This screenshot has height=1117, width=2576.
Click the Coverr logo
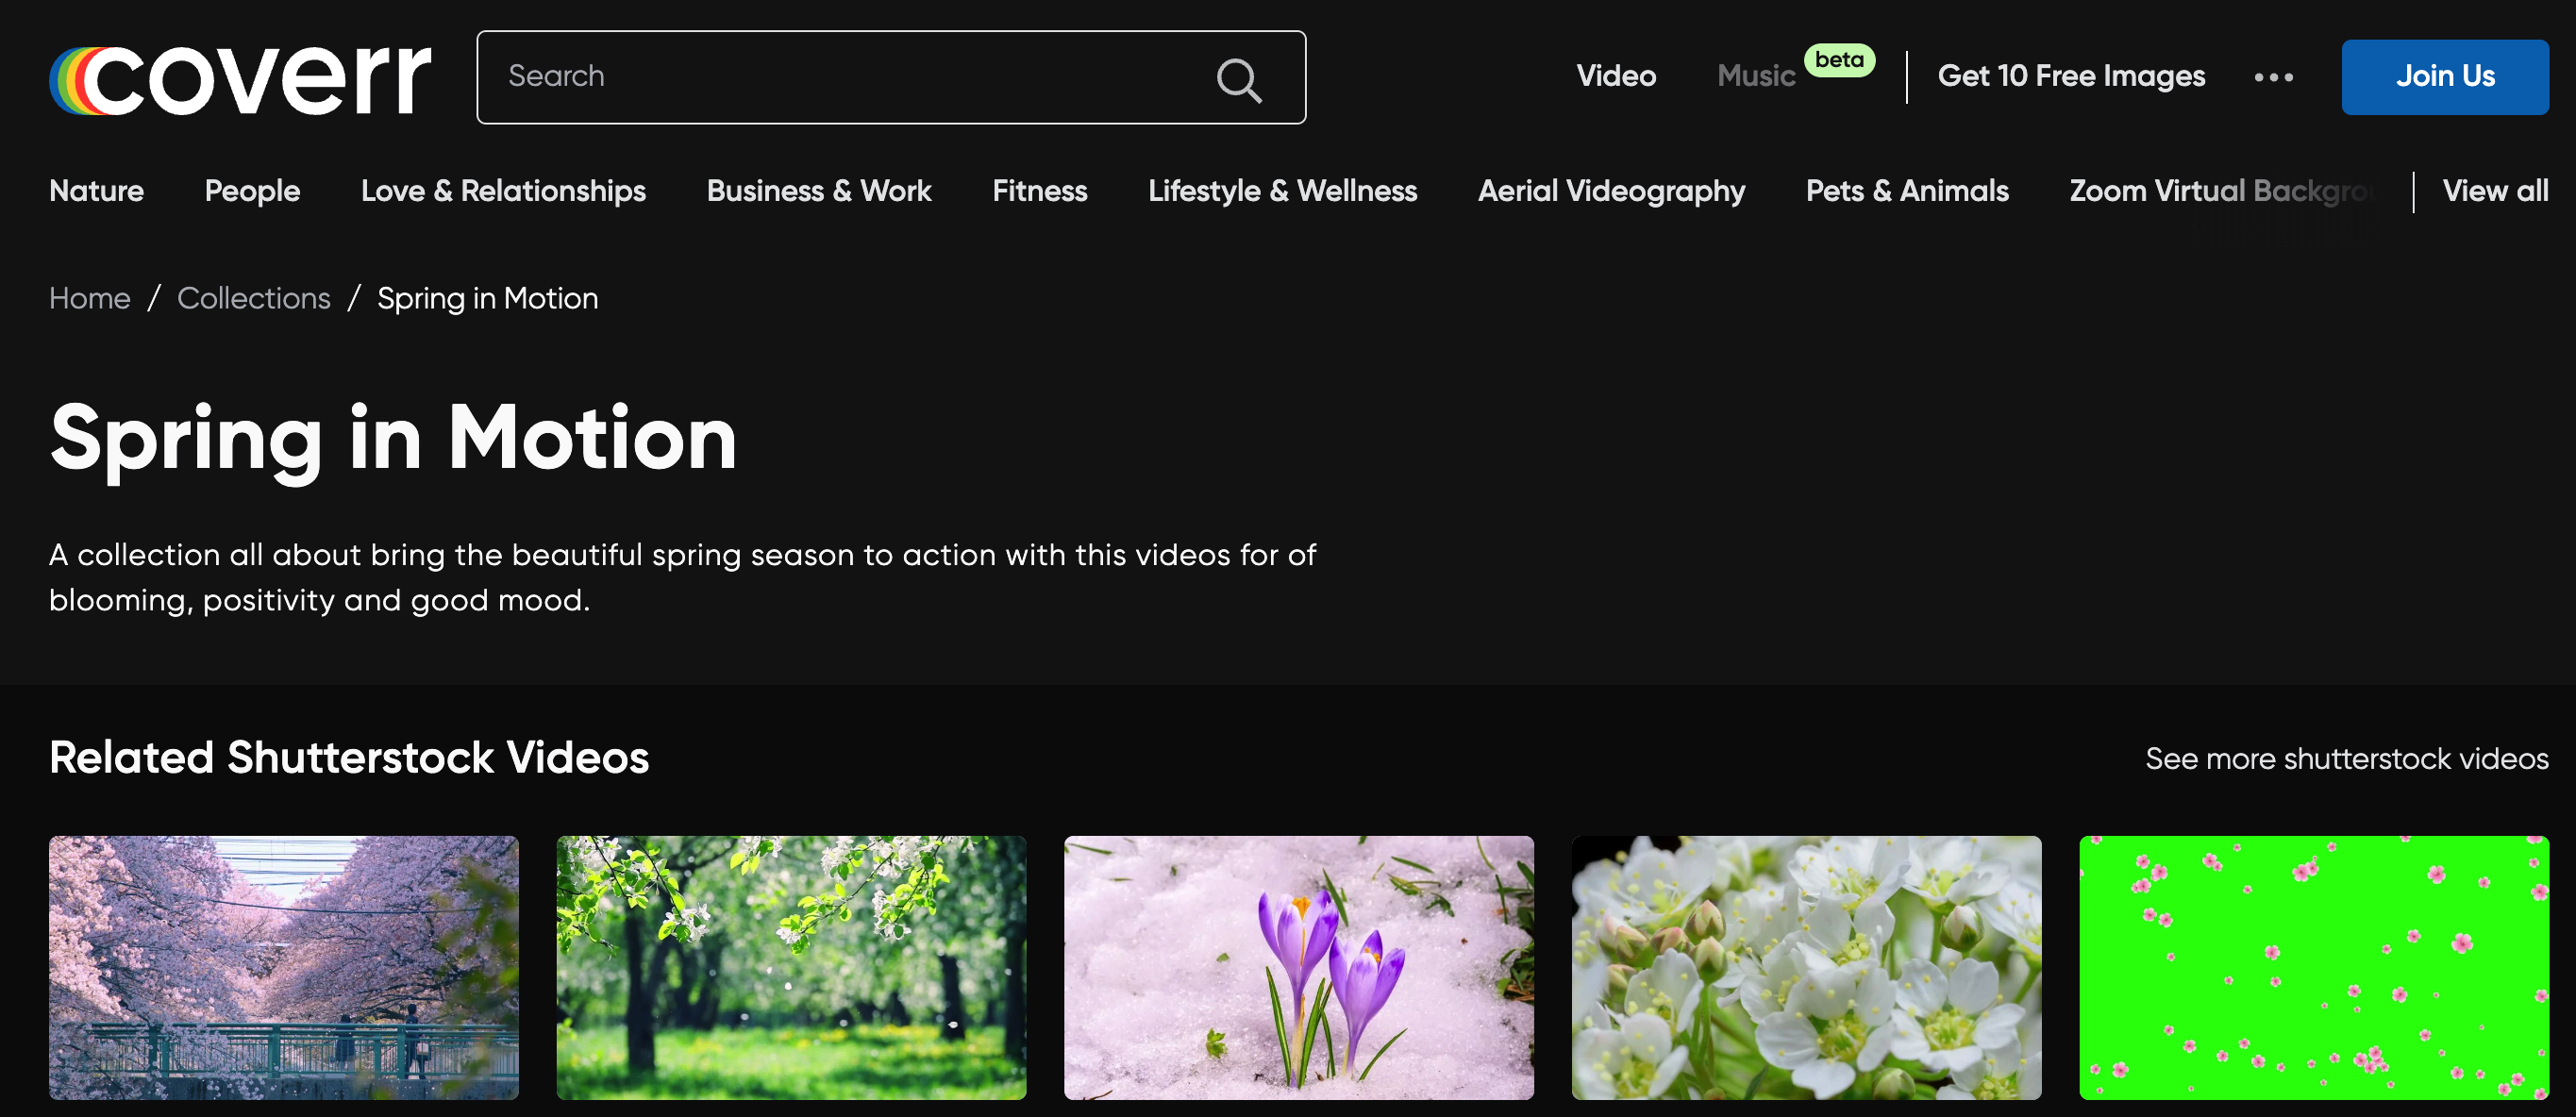point(240,79)
